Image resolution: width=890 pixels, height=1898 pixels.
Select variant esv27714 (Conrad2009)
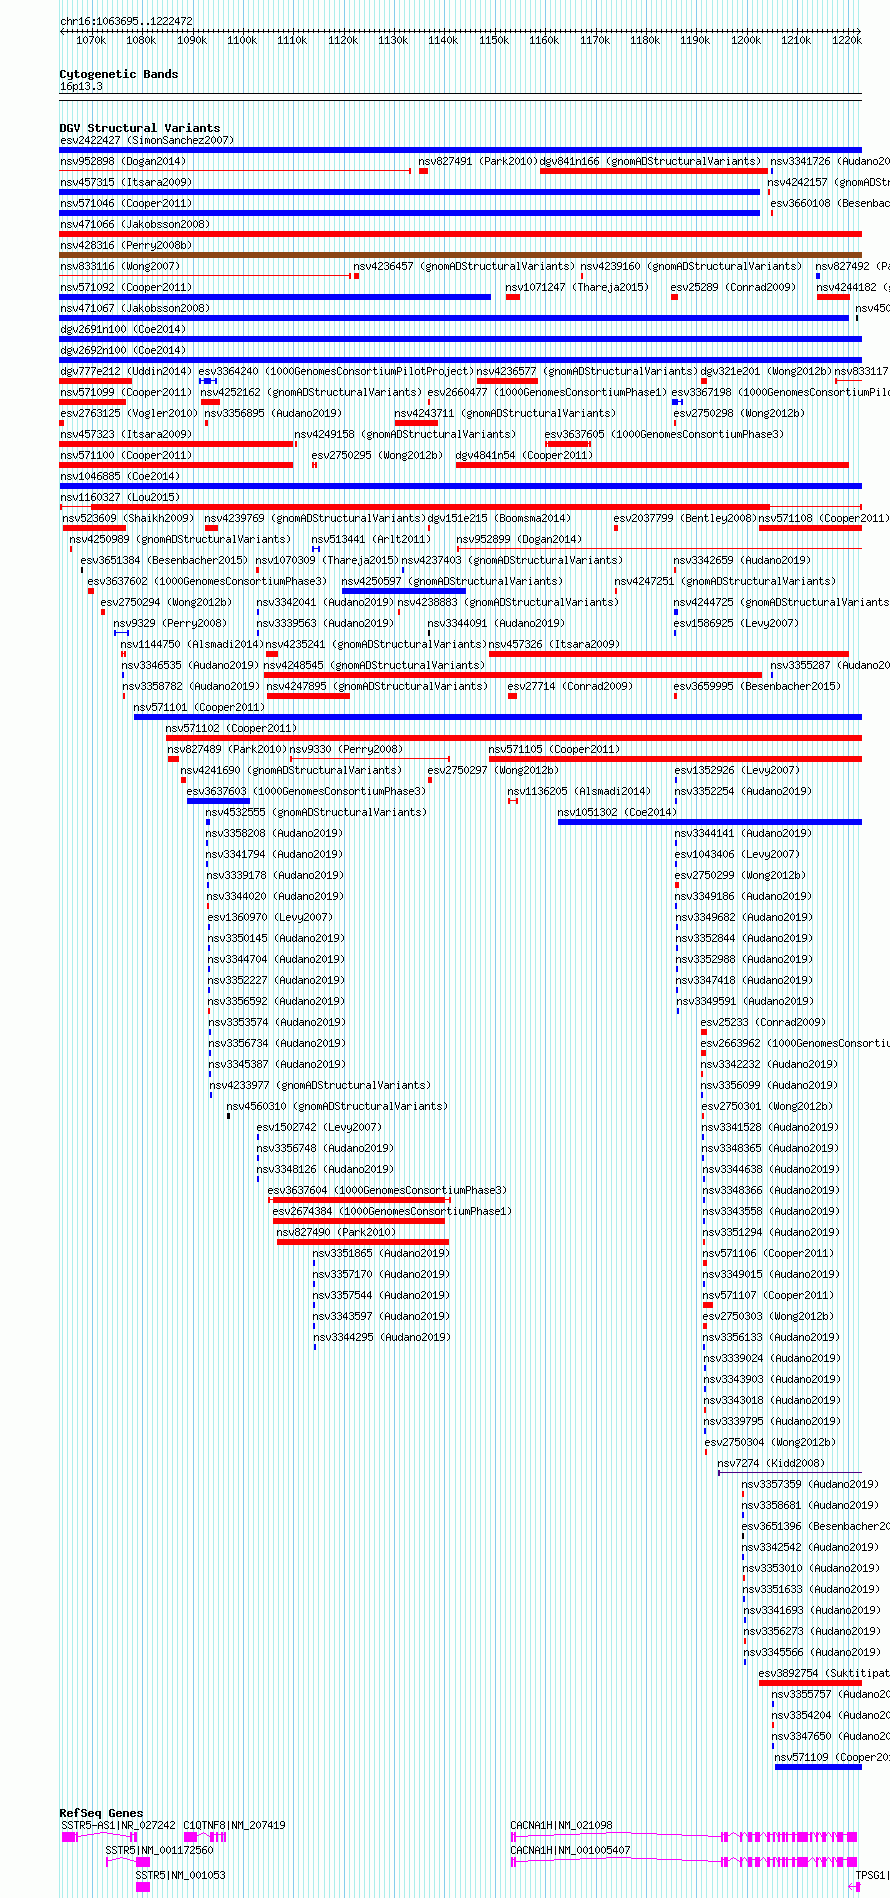tap(570, 686)
